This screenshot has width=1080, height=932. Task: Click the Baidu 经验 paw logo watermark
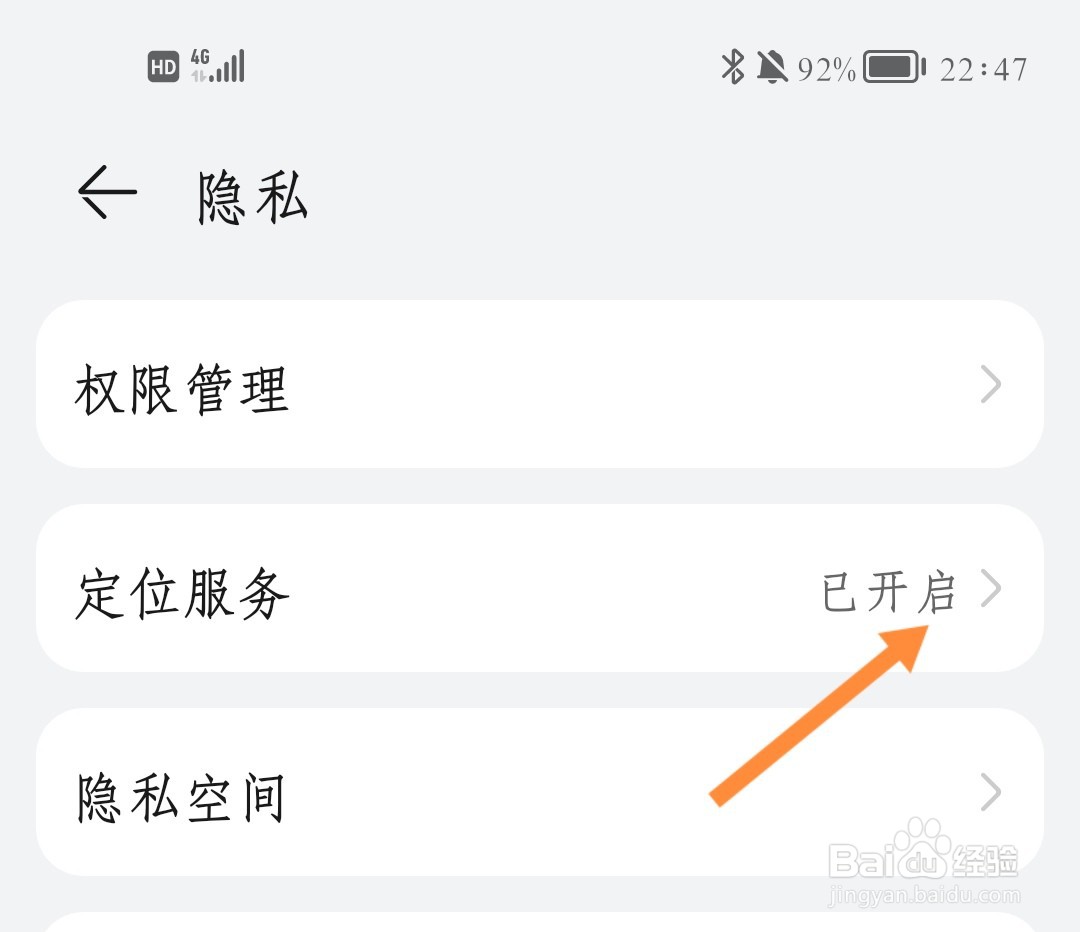(x=924, y=851)
